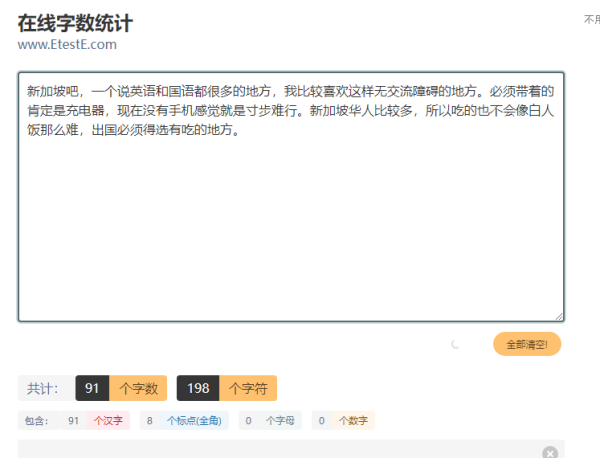This screenshot has width=600, height=458.
Task: Click the textarea resize handle corner
Action: 559,316
